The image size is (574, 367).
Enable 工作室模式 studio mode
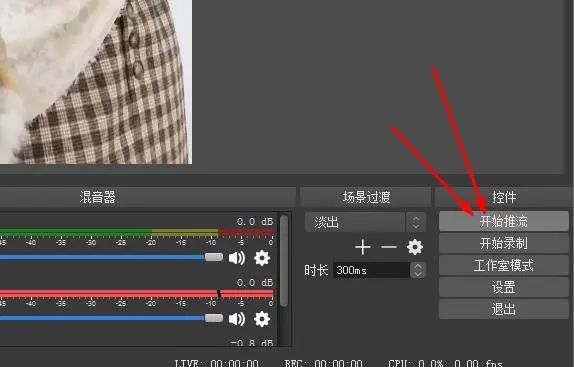point(504,265)
